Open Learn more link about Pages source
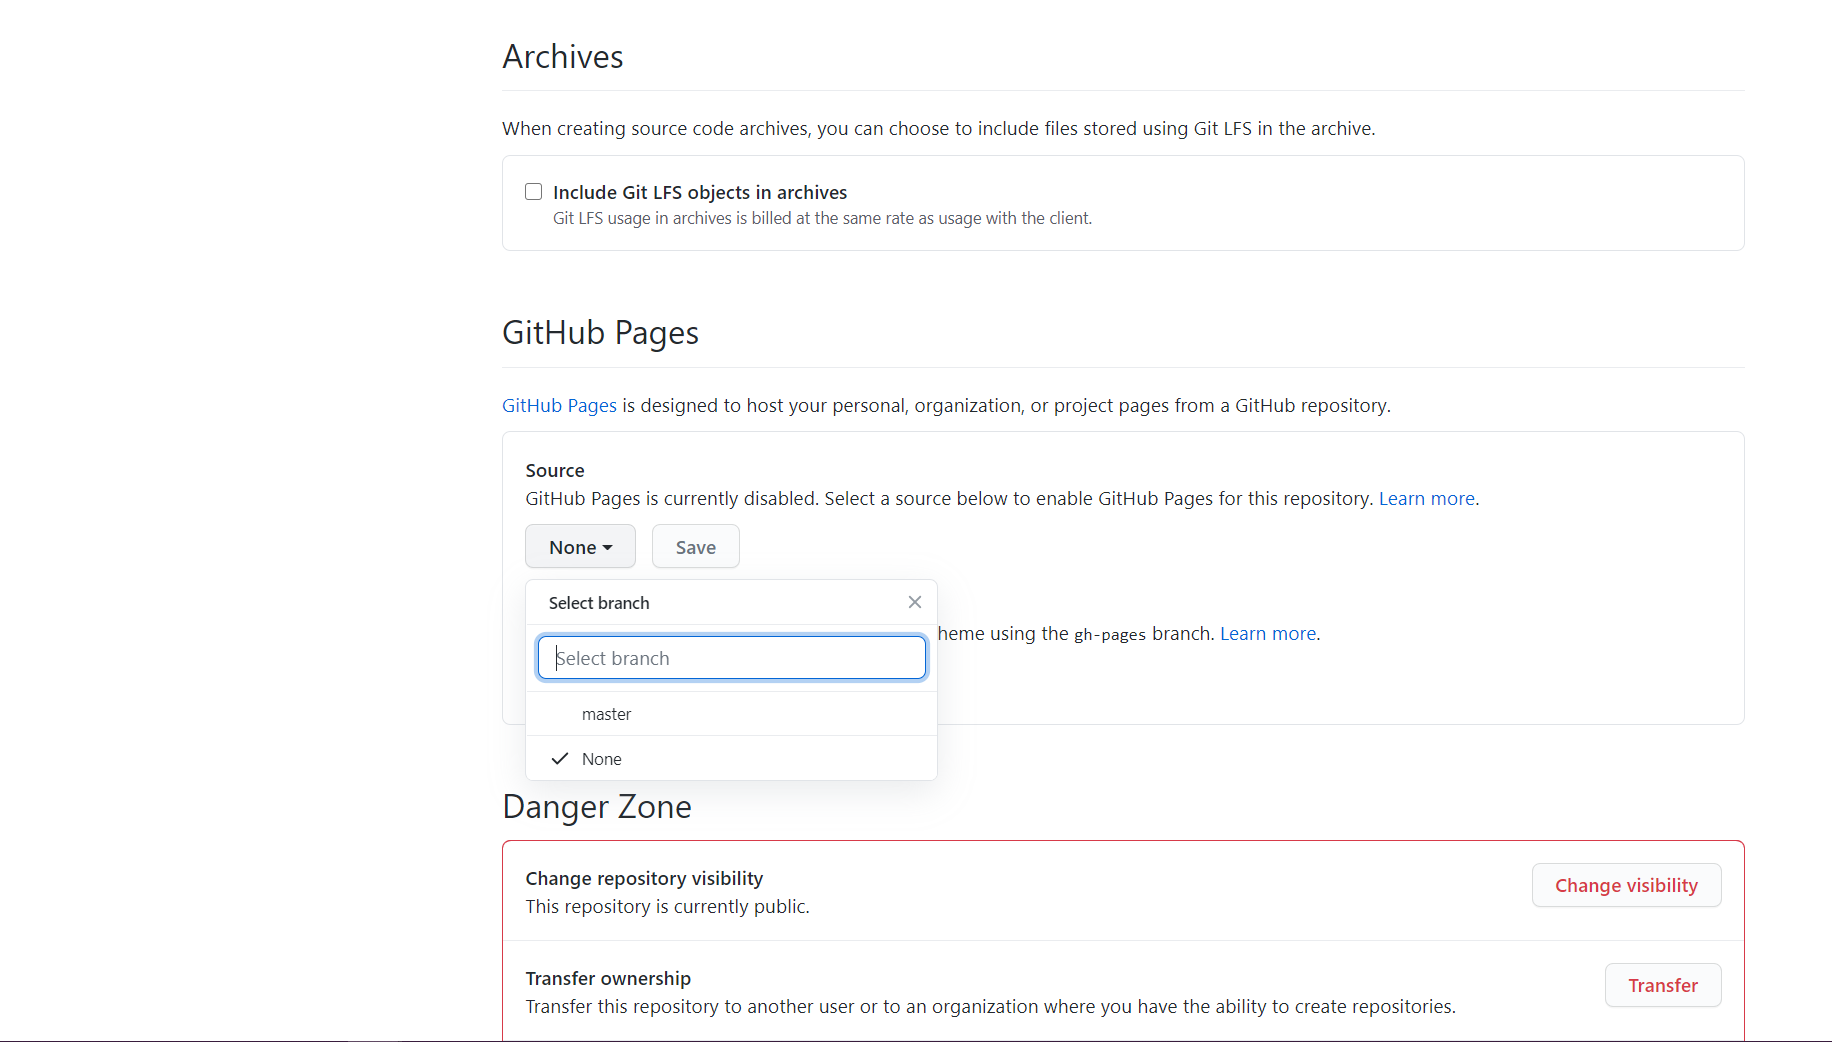 (x=1427, y=499)
